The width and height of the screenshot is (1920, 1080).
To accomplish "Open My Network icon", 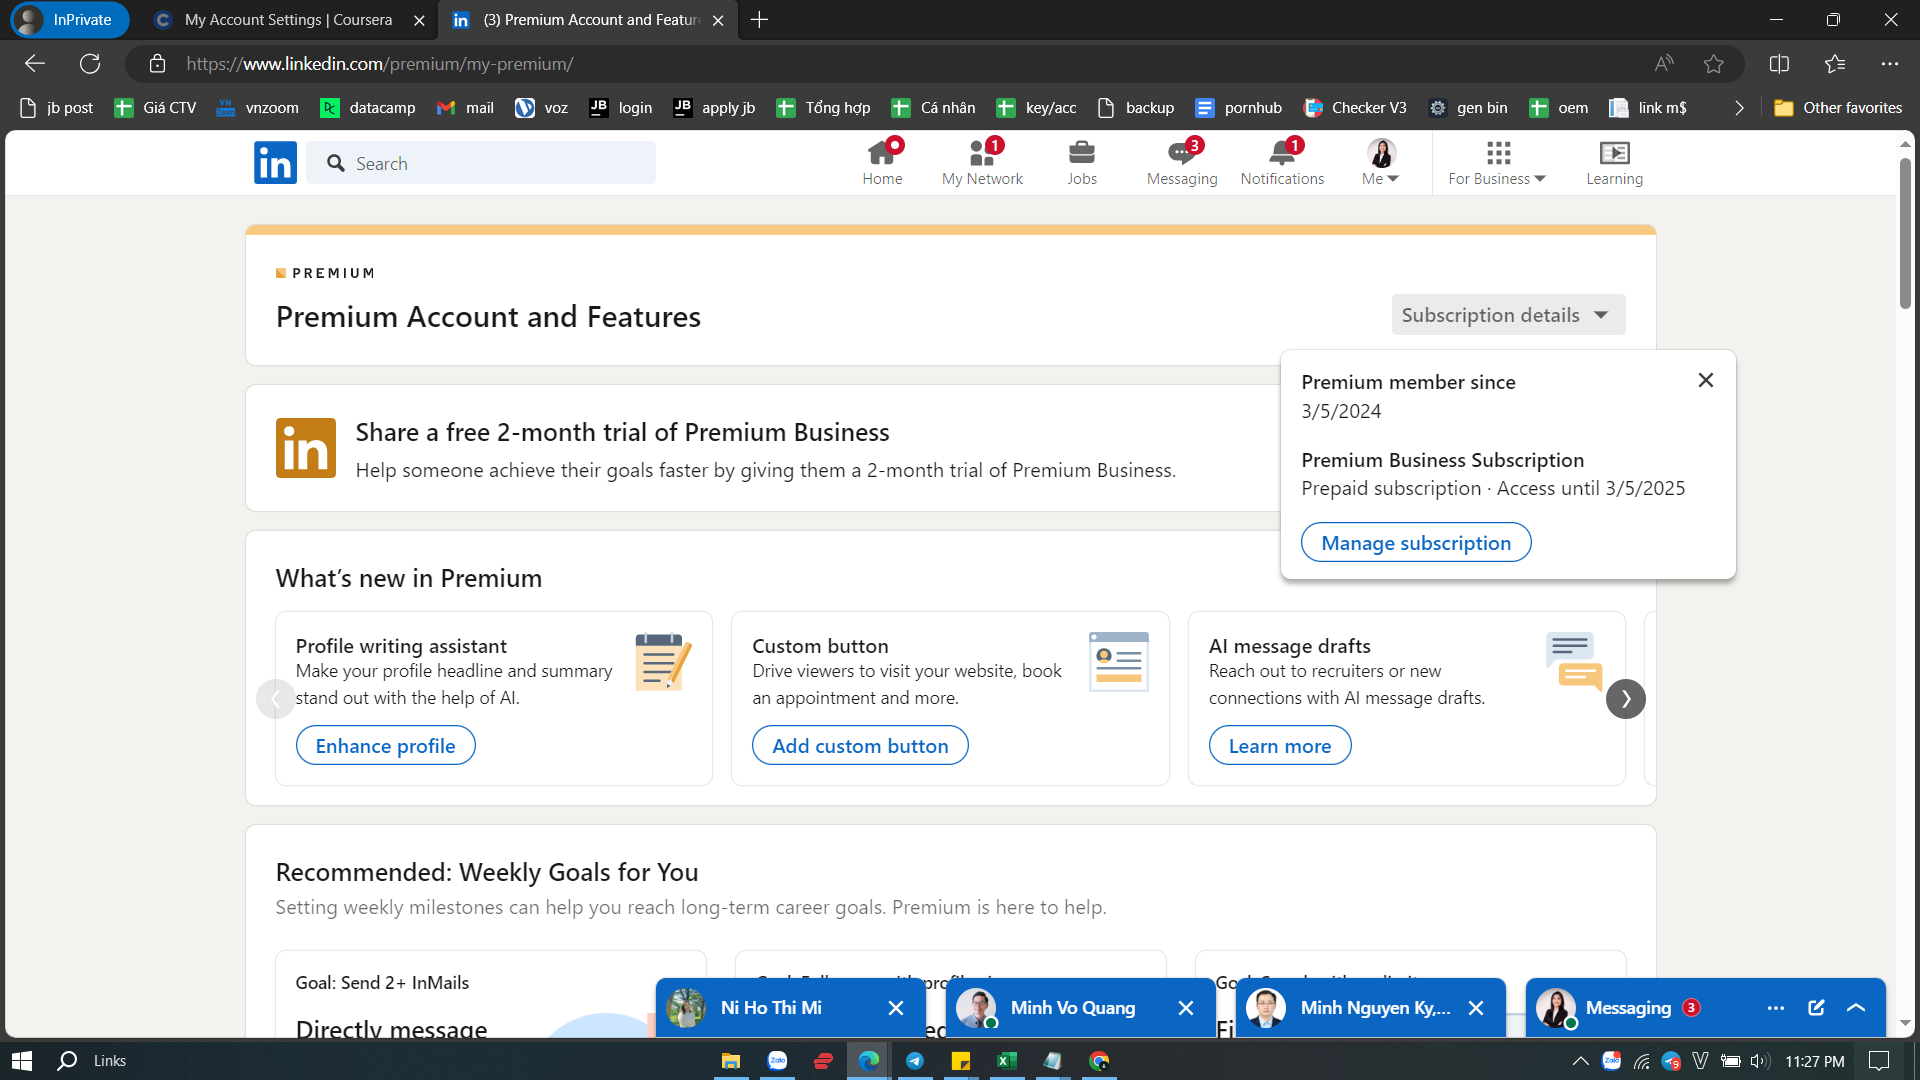I will [982, 163].
